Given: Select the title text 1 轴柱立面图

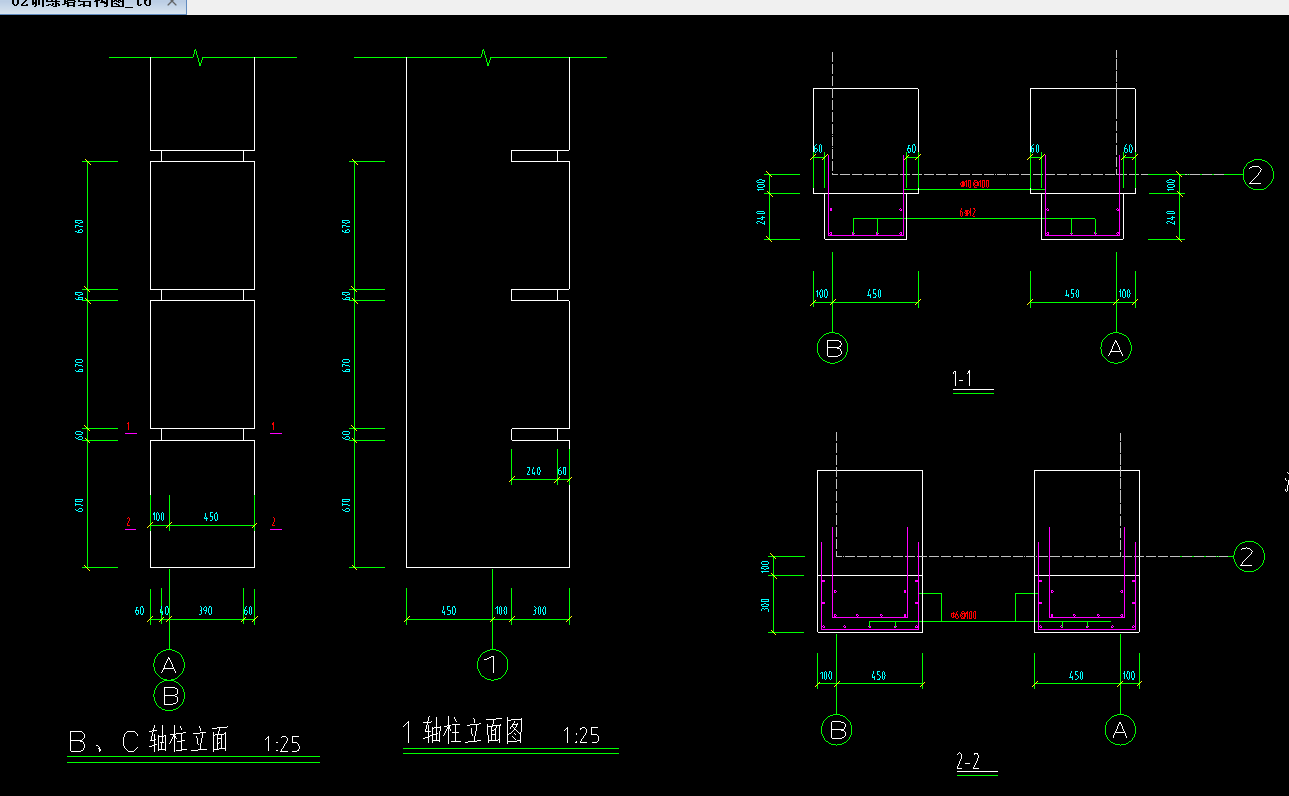Looking at the screenshot, I should point(463,732).
